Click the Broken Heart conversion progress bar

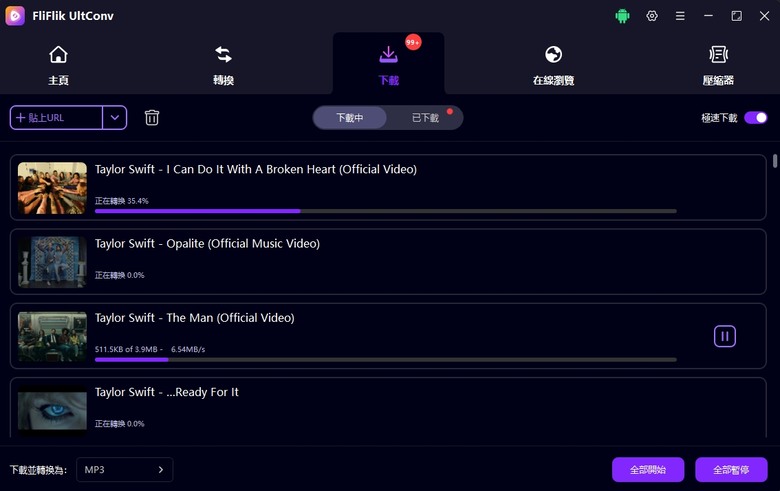pyautogui.click(x=386, y=211)
